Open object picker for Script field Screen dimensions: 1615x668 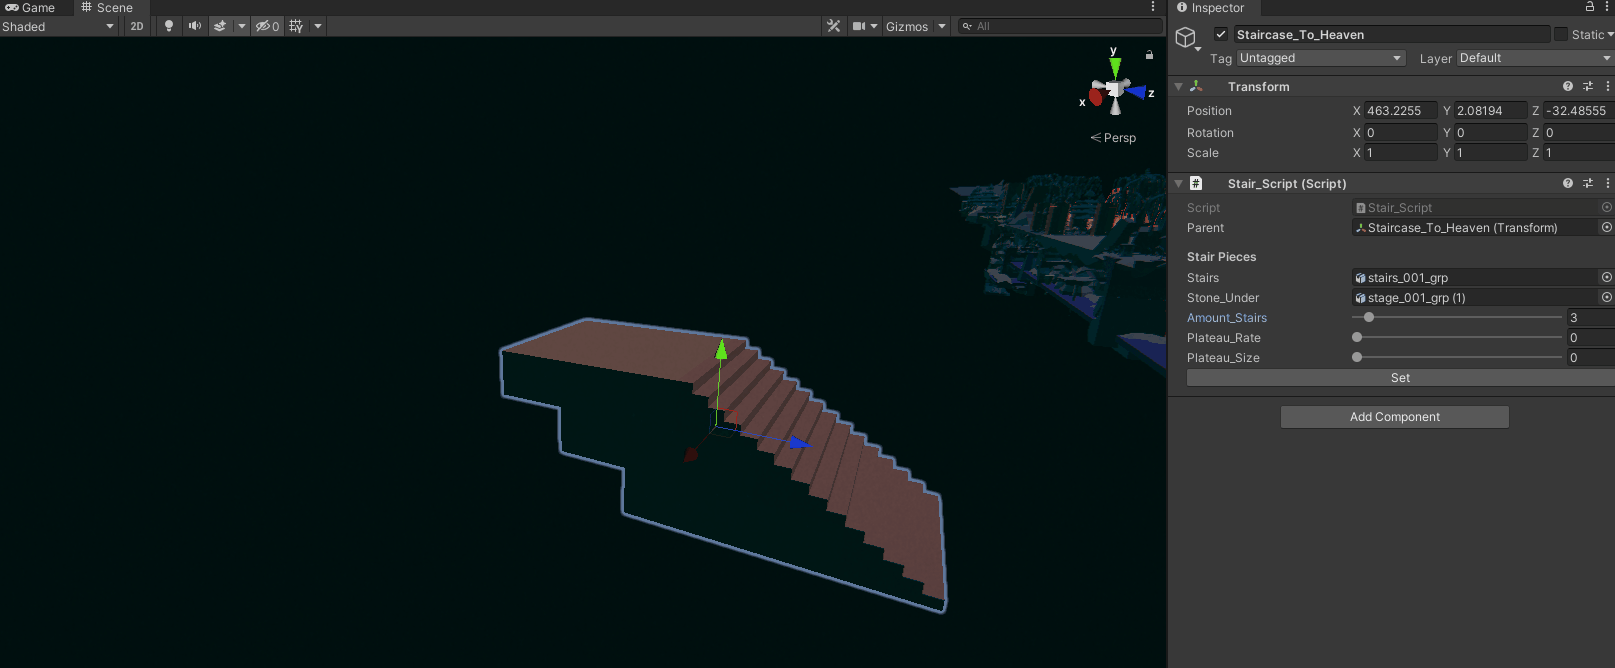point(1607,207)
